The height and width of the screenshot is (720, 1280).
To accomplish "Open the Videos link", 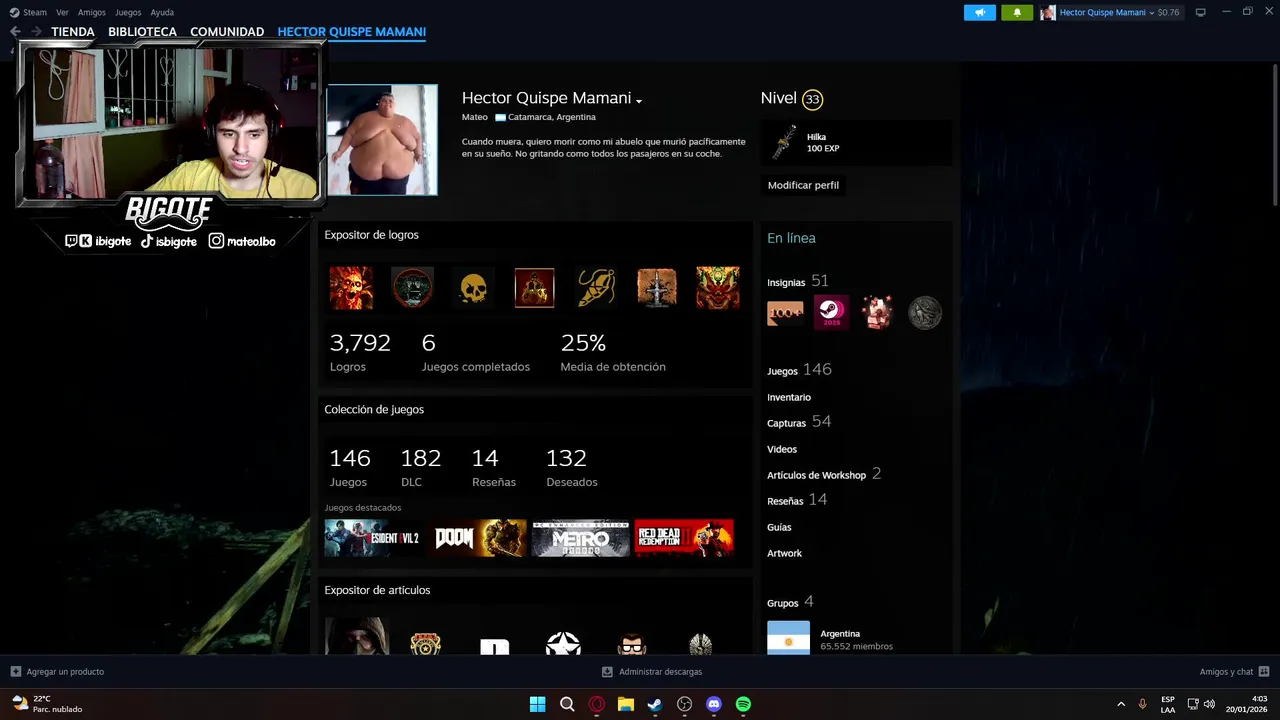I will coord(782,449).
